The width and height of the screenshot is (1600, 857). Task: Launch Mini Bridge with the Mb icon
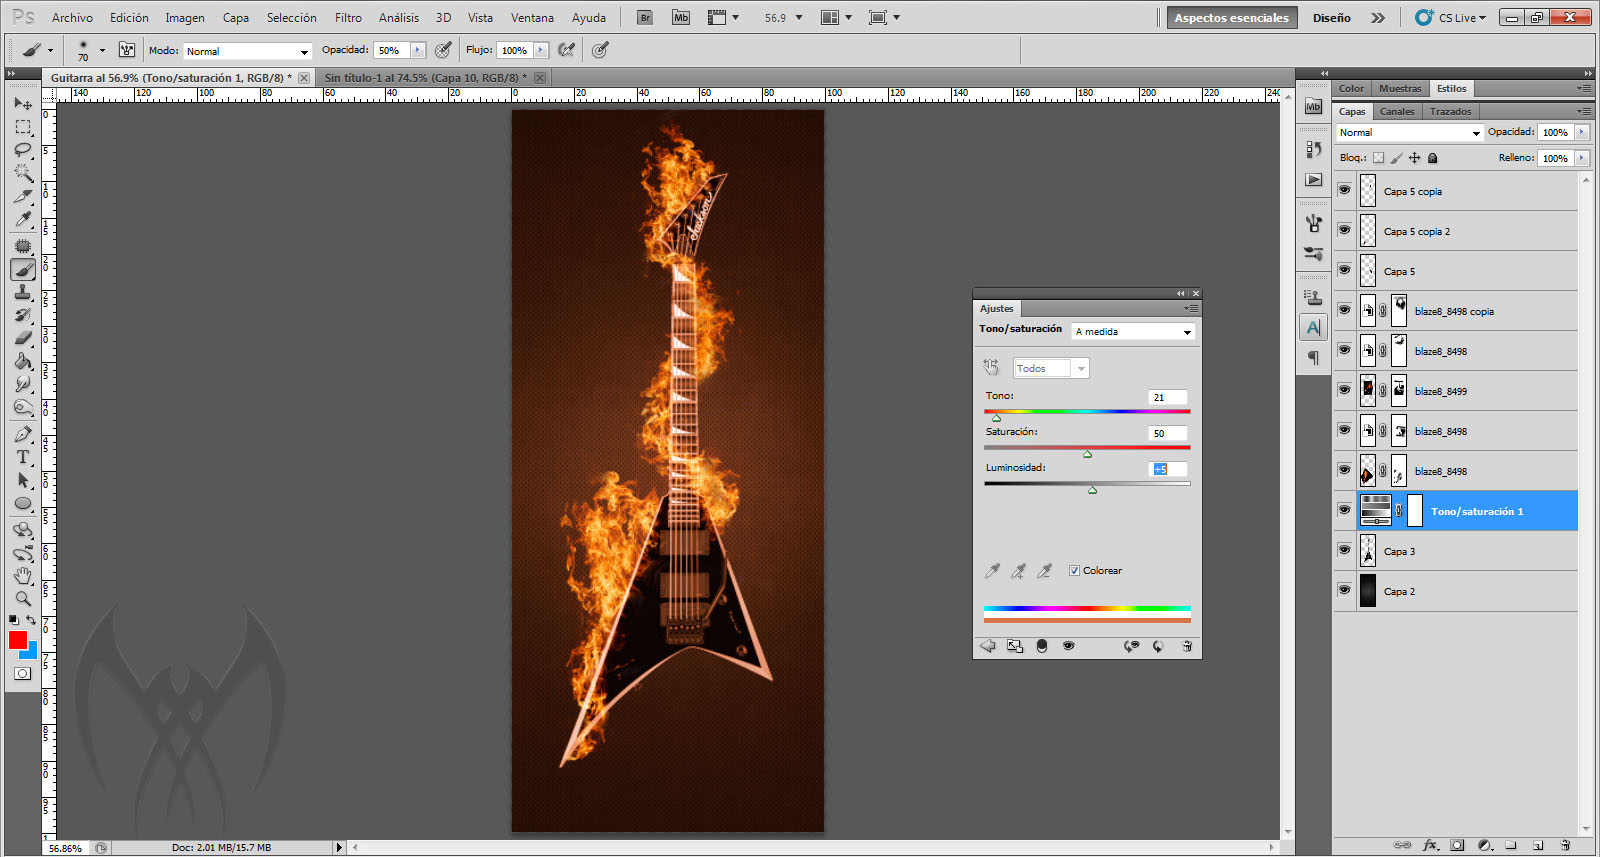[681, 18]
